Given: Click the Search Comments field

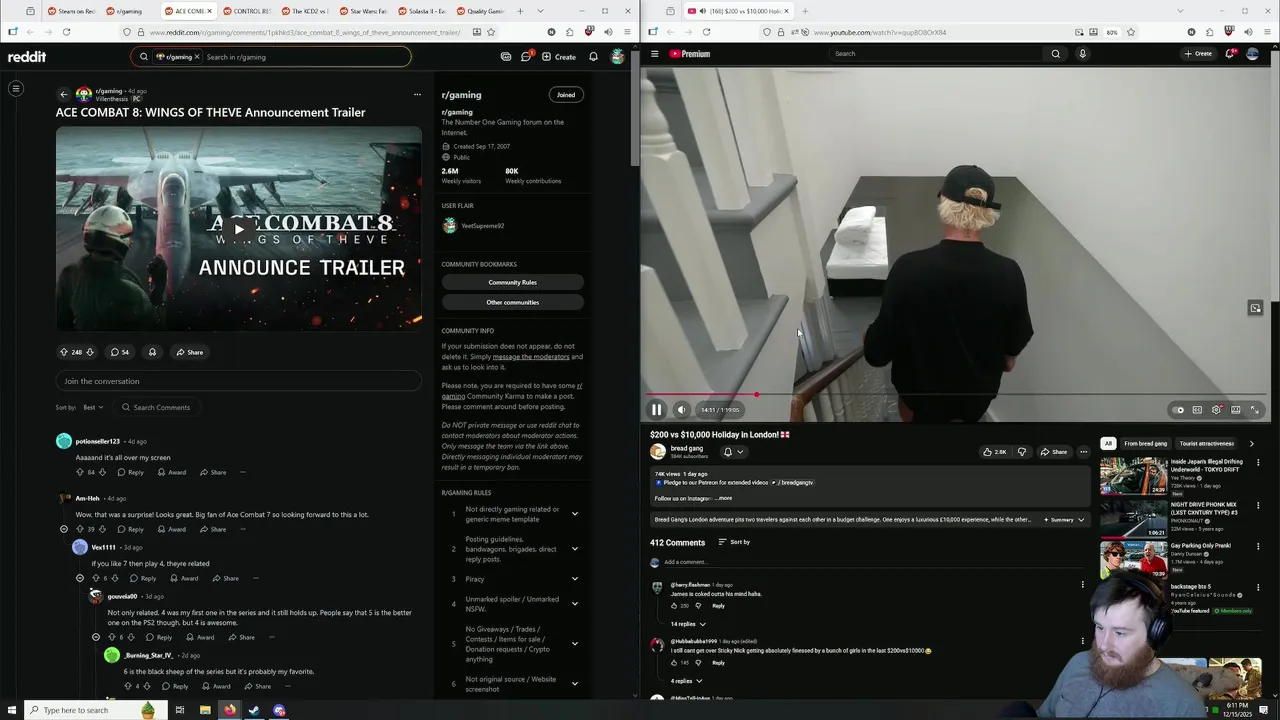Looking at the screenshot, I should (155, 407).
